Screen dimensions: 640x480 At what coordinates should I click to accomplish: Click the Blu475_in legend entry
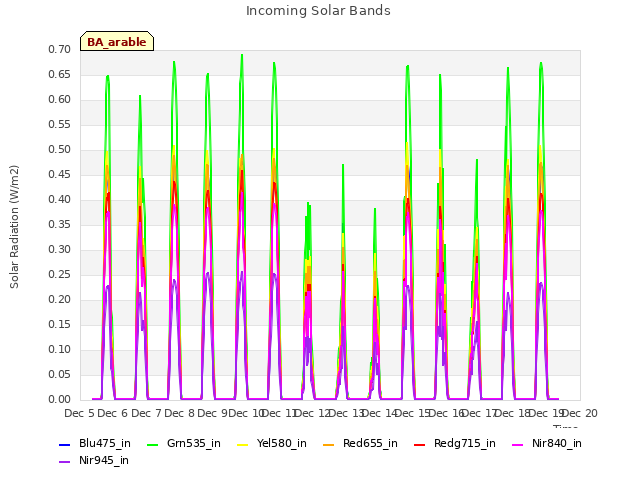95,443
